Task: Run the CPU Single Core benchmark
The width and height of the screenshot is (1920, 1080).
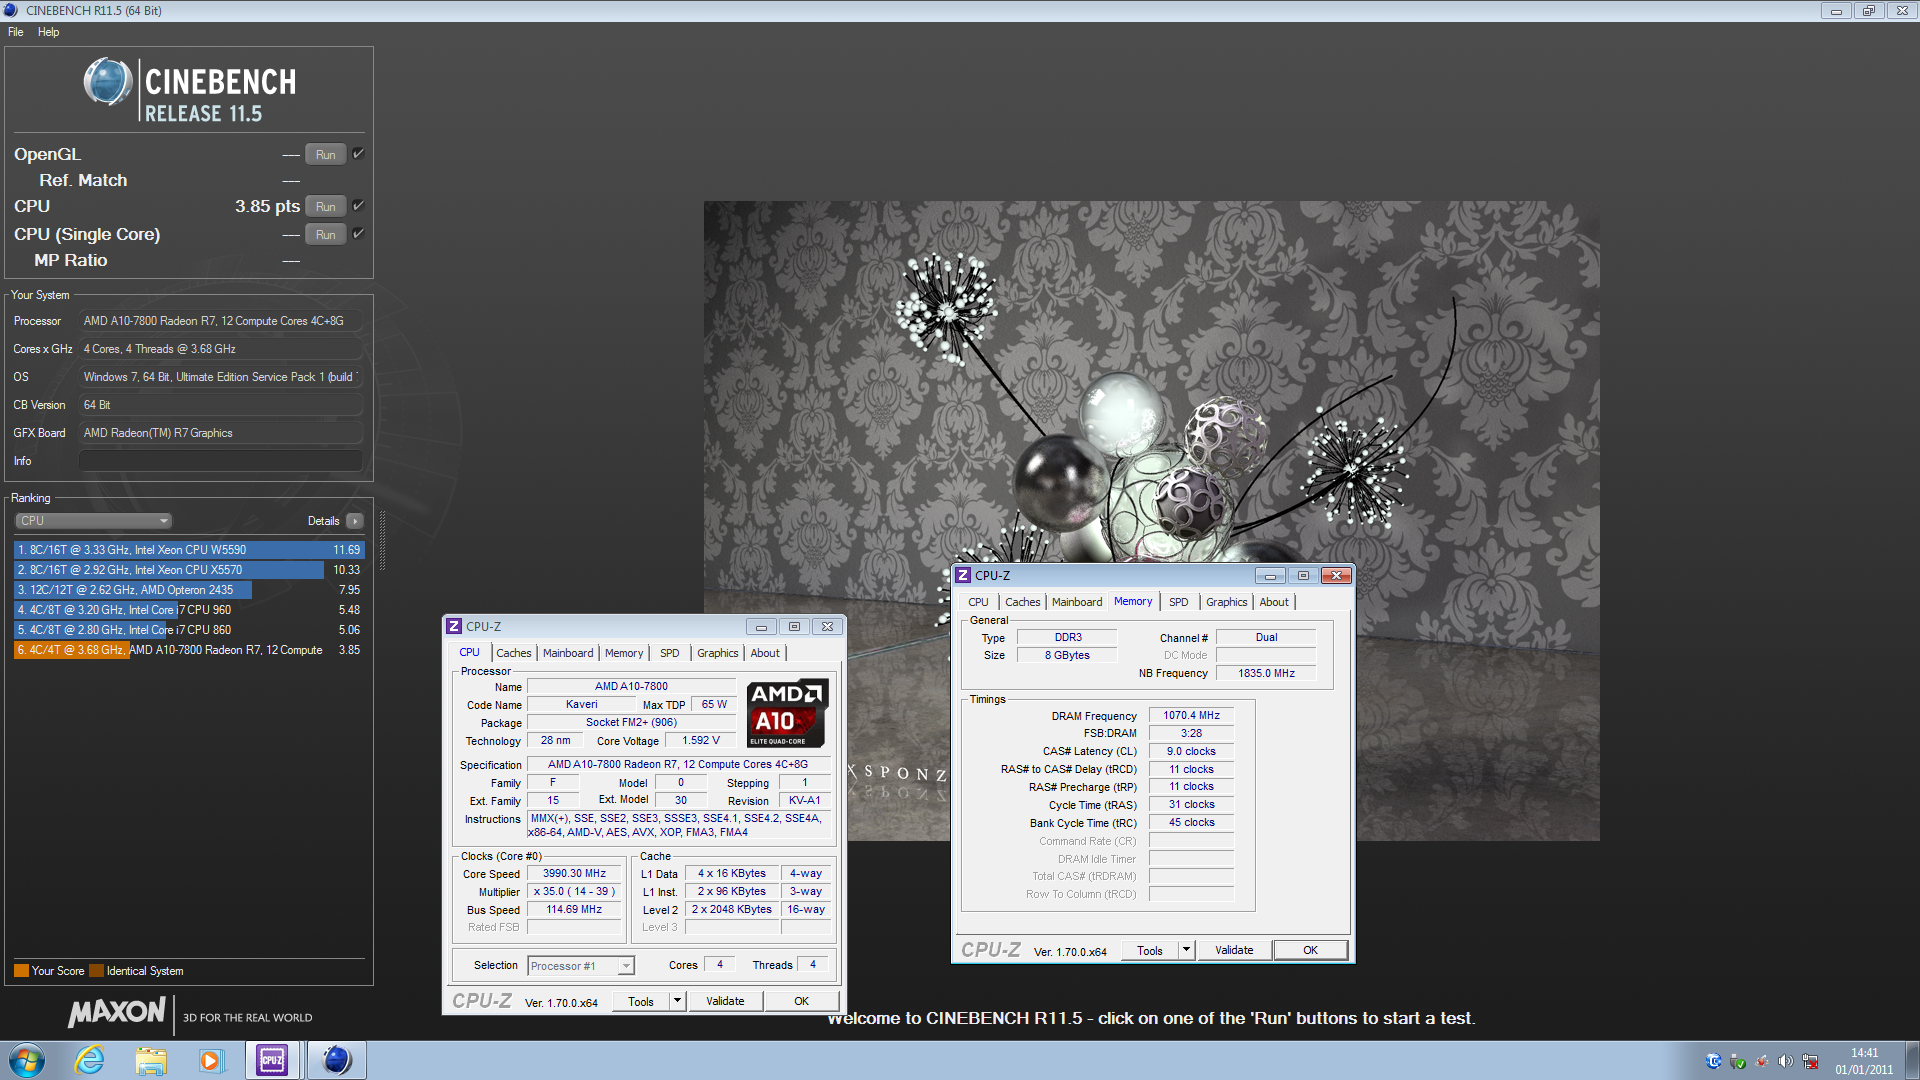Action: [326, 234]
